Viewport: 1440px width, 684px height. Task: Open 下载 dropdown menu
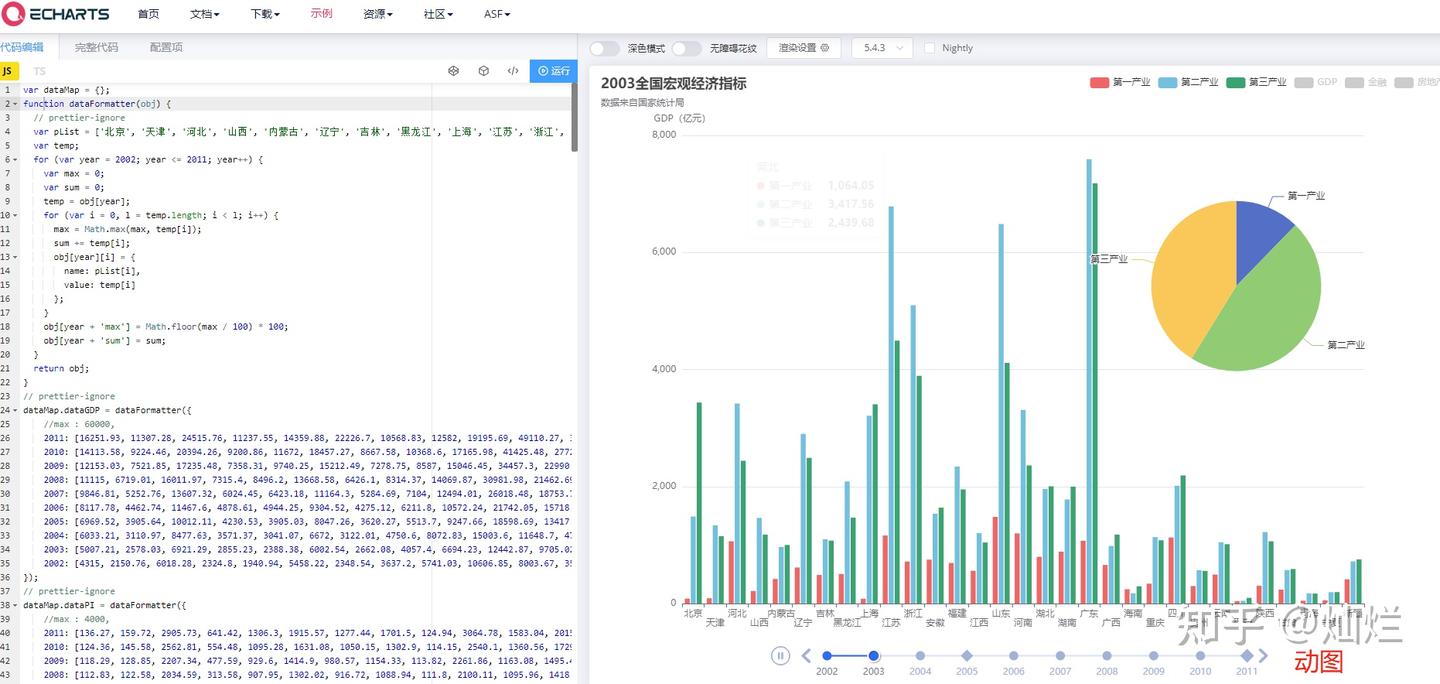click(265, 14)
